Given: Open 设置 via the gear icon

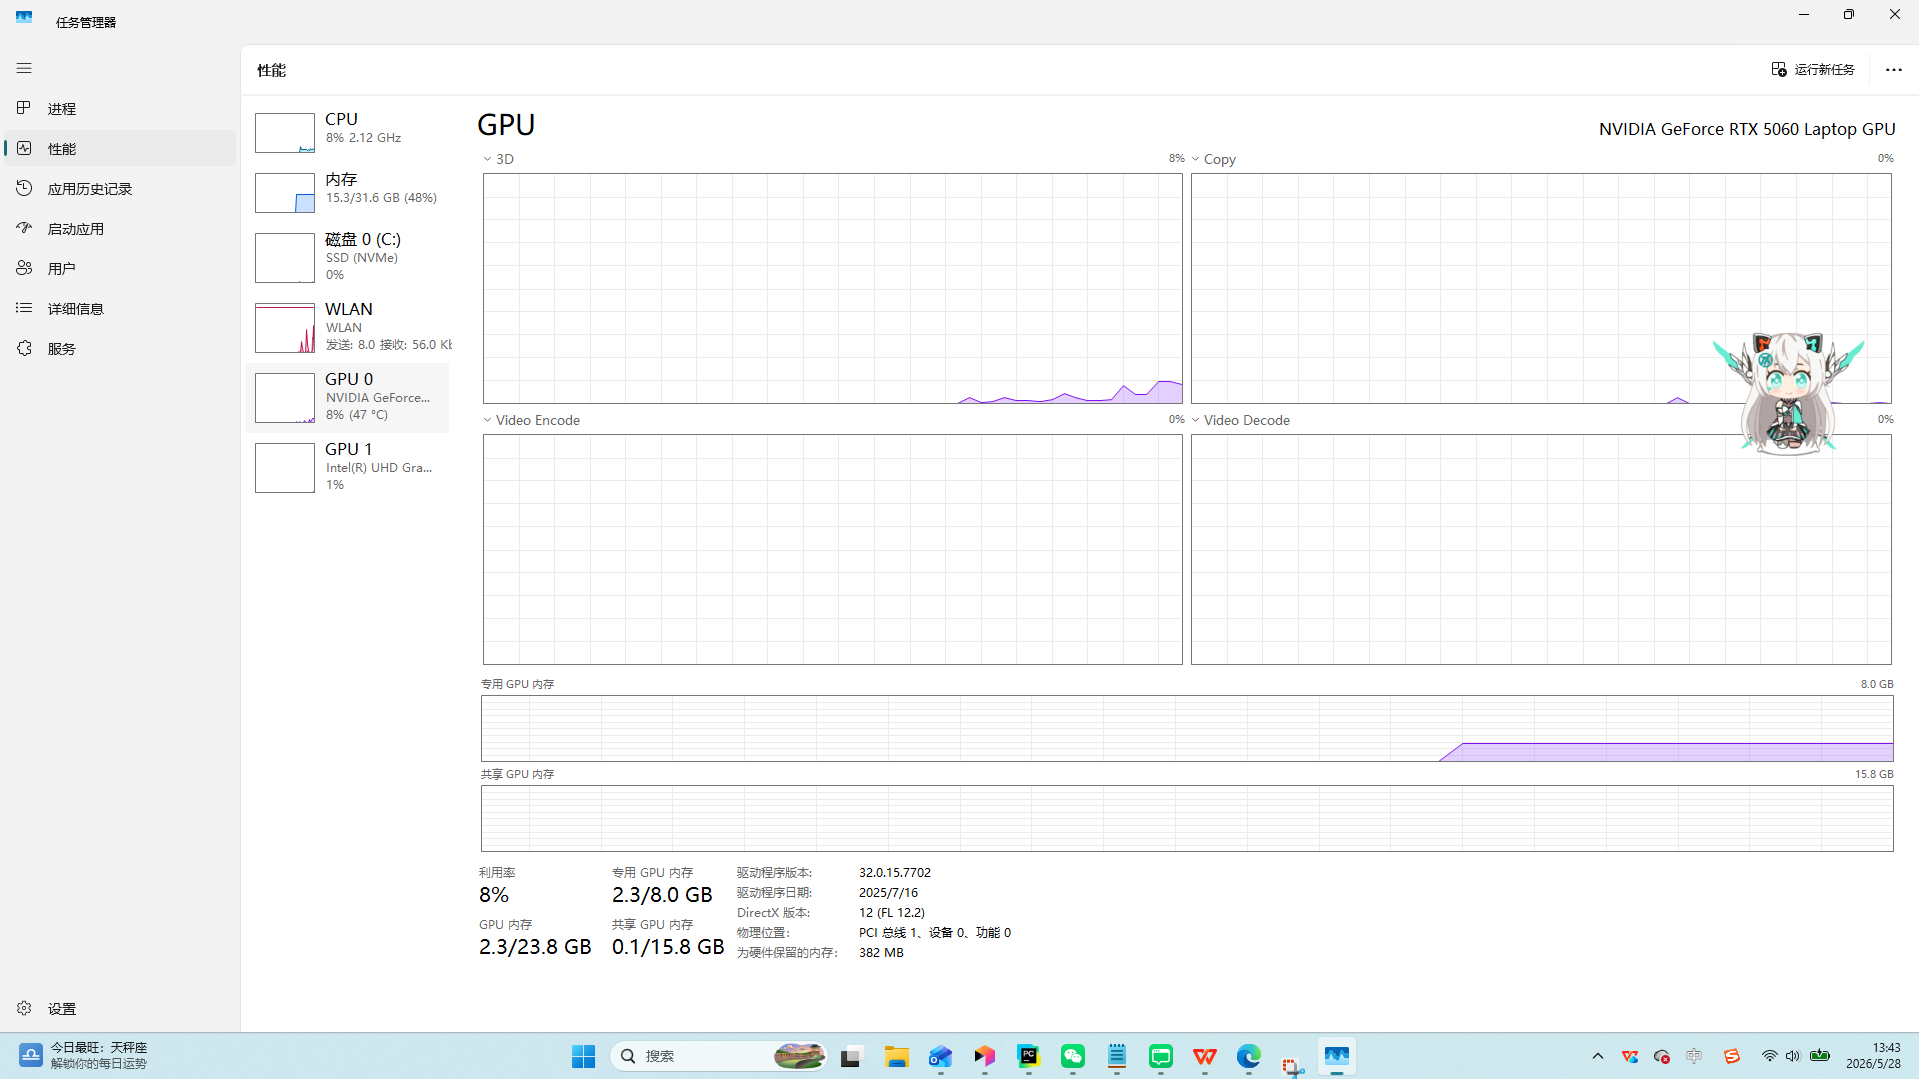Looking at the screenshot, I should [24, 1008].
